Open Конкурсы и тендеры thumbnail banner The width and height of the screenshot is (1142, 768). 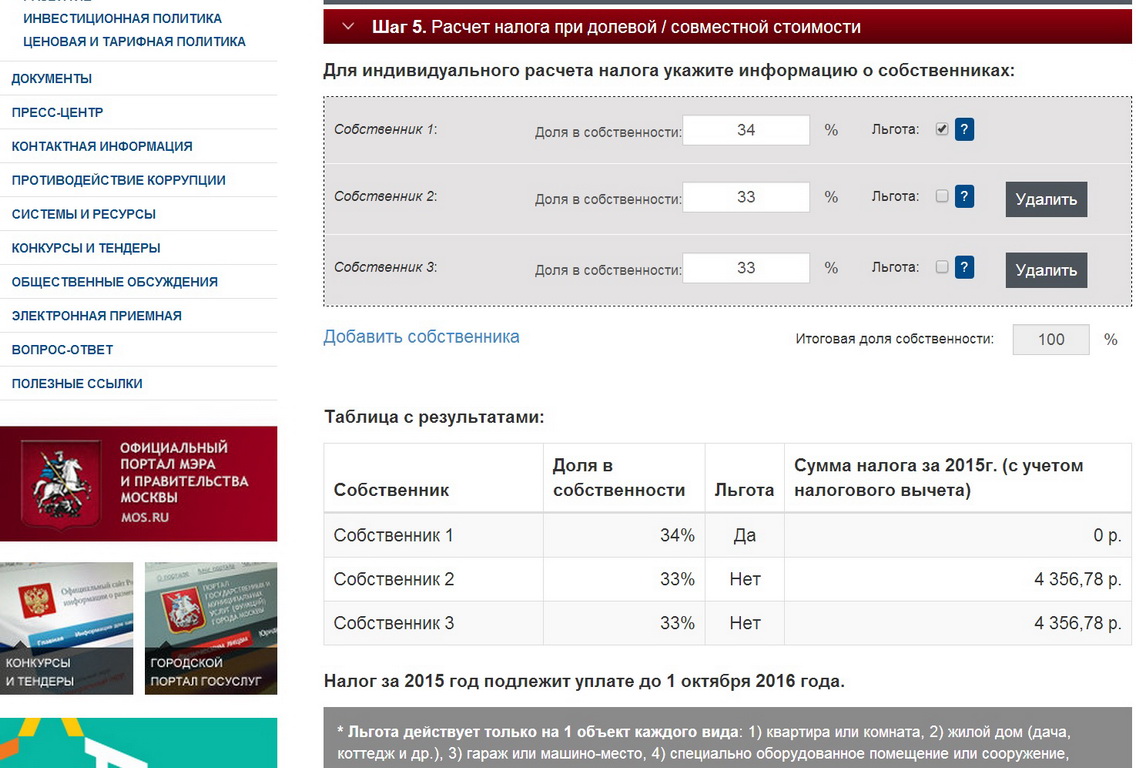pos(66,628)
